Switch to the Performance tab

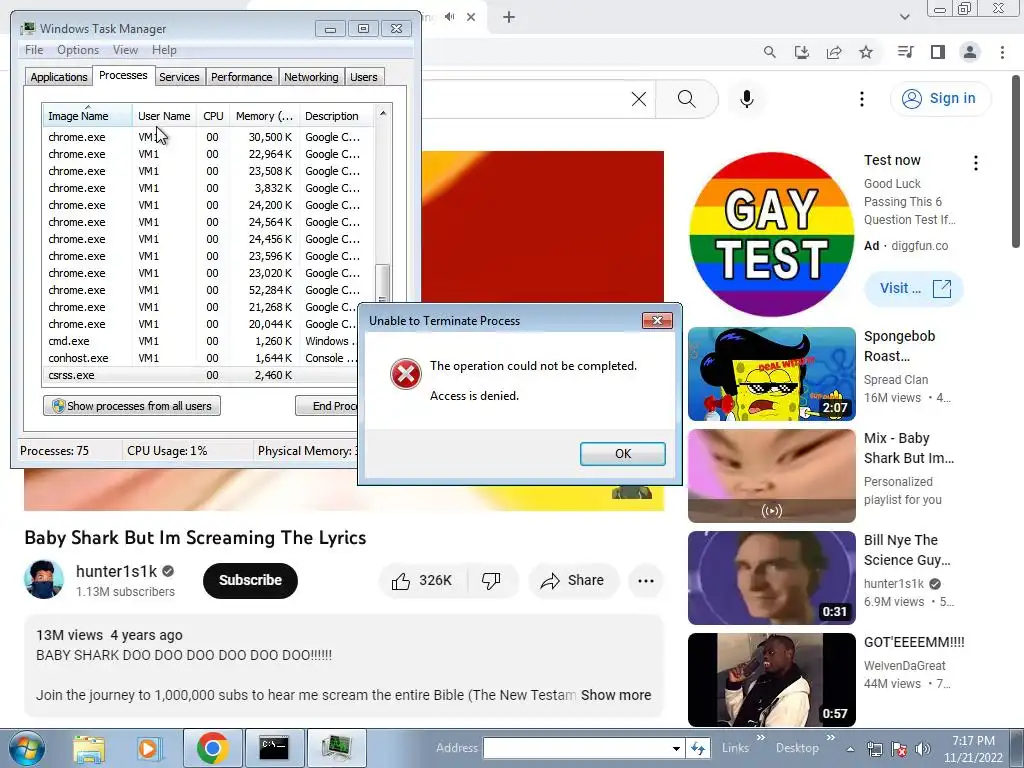242,77
